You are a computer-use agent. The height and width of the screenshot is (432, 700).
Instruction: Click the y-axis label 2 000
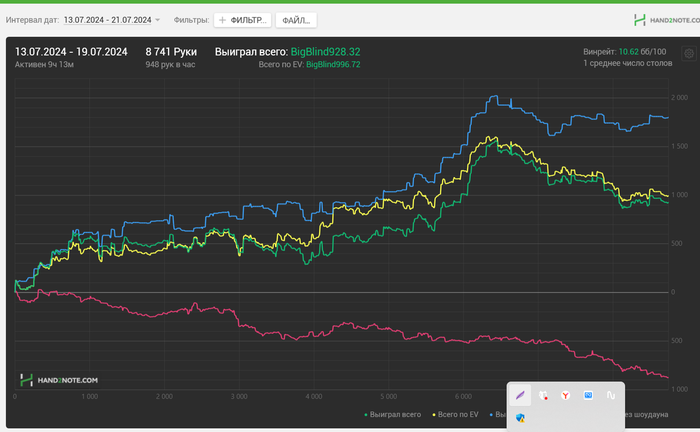pyautogui.click(x=679, y=98)
